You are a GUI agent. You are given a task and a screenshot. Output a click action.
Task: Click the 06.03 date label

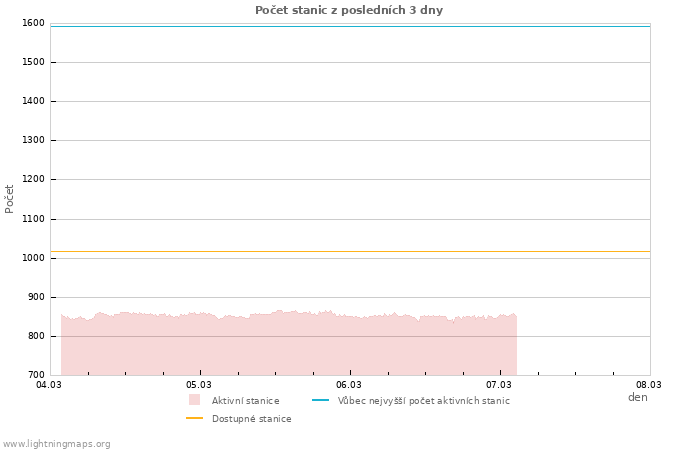tap(349, 384)
